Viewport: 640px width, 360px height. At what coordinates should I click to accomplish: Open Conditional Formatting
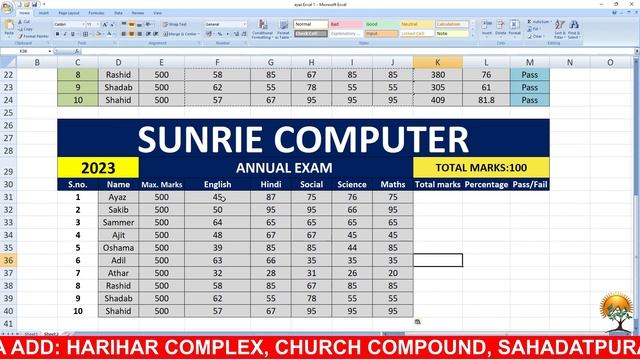pos(262,29)
